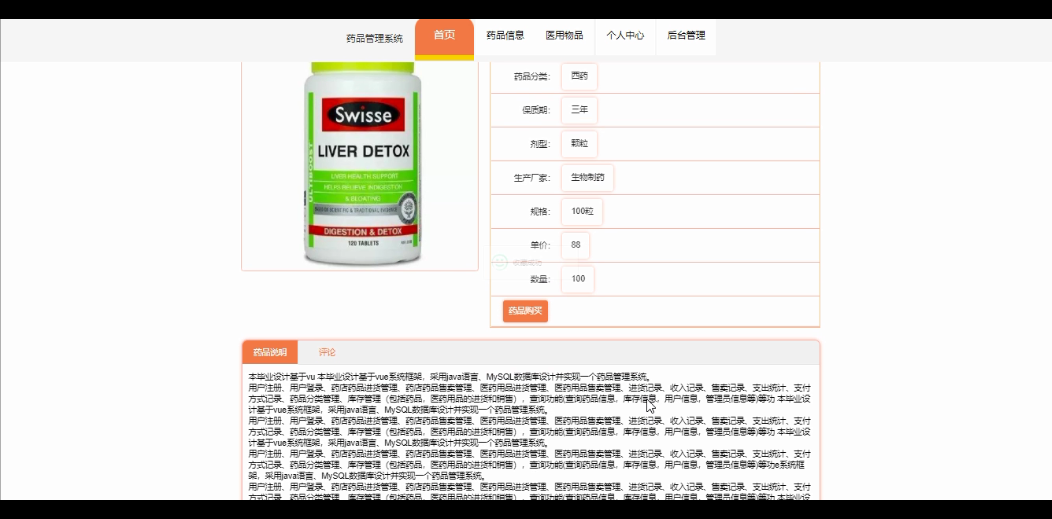Open the 首页 home tab

click(444, 37)
